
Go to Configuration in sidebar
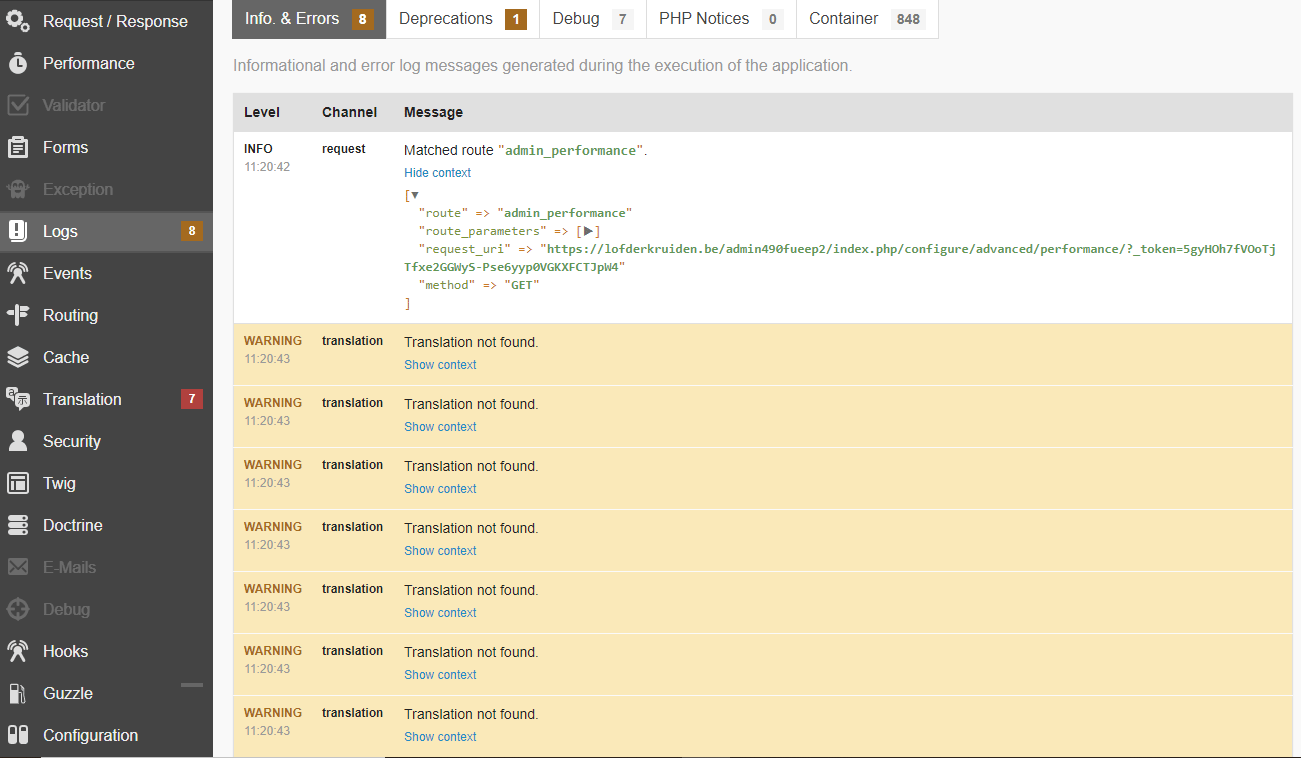90,735
